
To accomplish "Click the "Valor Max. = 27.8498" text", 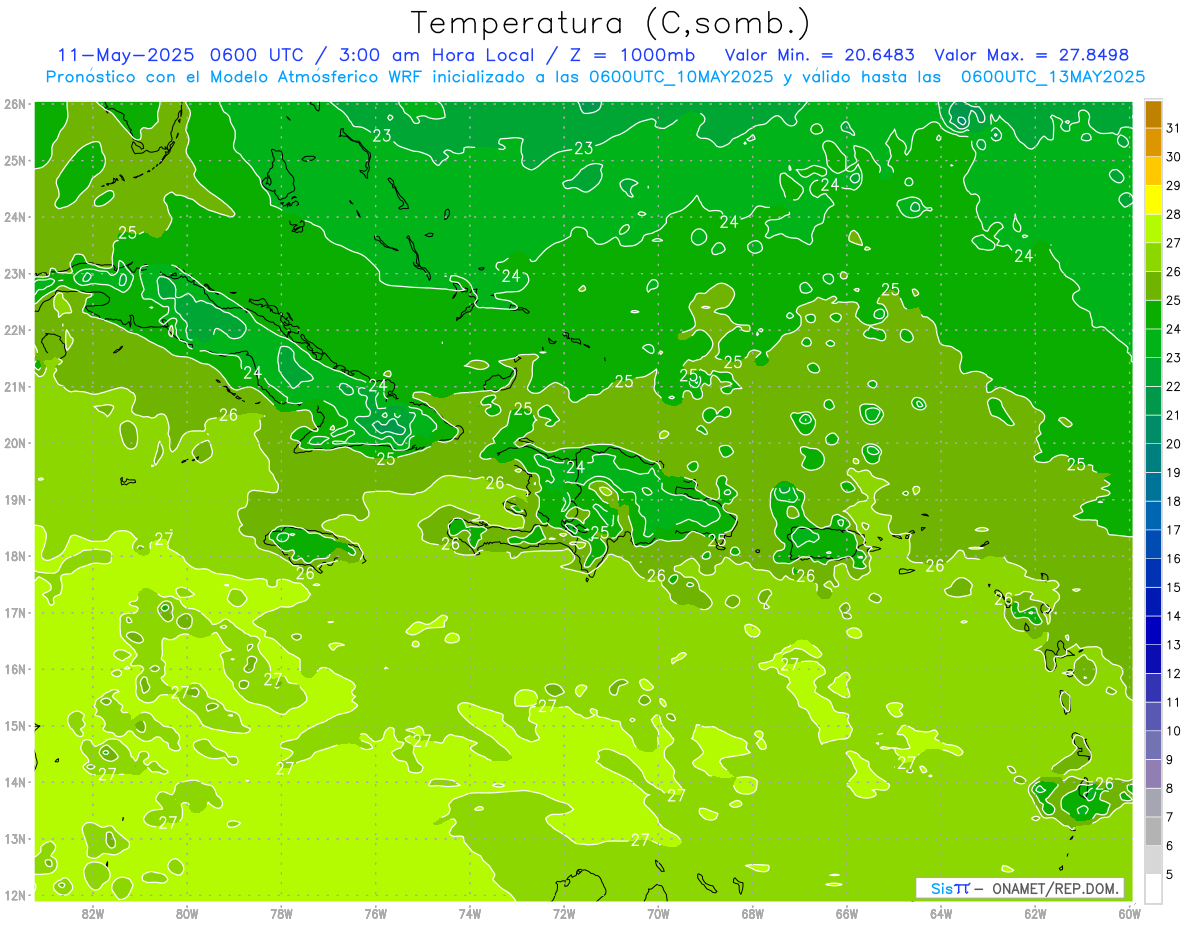I will tap(1031, 54).
